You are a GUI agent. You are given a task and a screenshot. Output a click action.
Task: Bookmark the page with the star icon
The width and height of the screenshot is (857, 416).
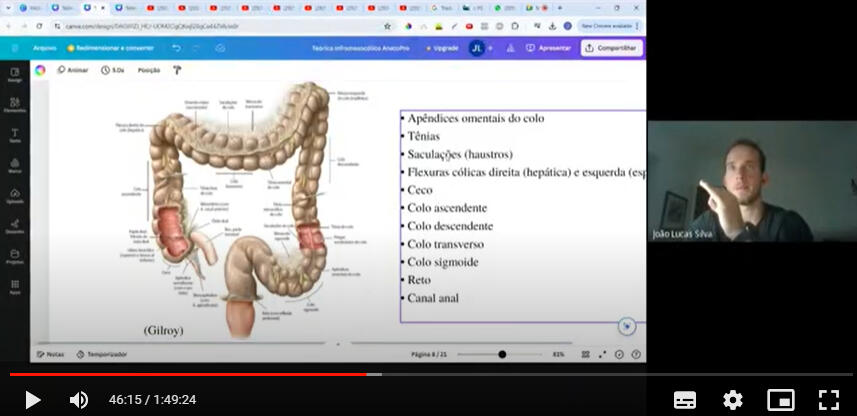tap(388, 26)
